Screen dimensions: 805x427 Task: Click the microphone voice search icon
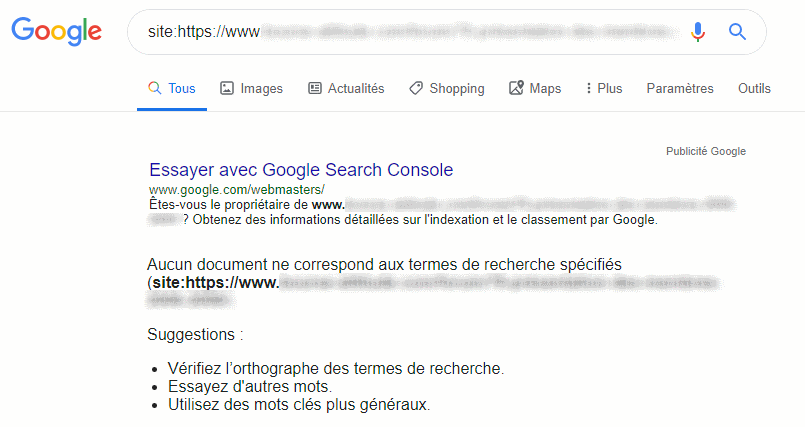(698, 32)
